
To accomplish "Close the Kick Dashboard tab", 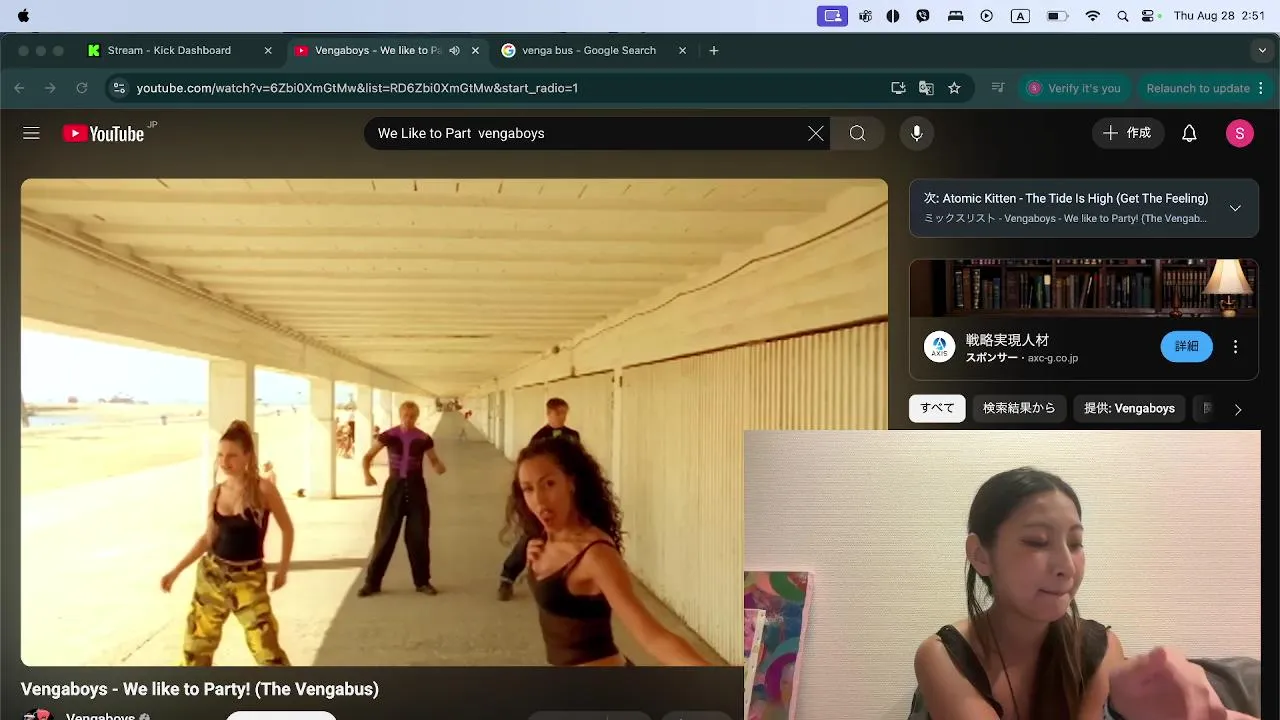I will [268, 50].
